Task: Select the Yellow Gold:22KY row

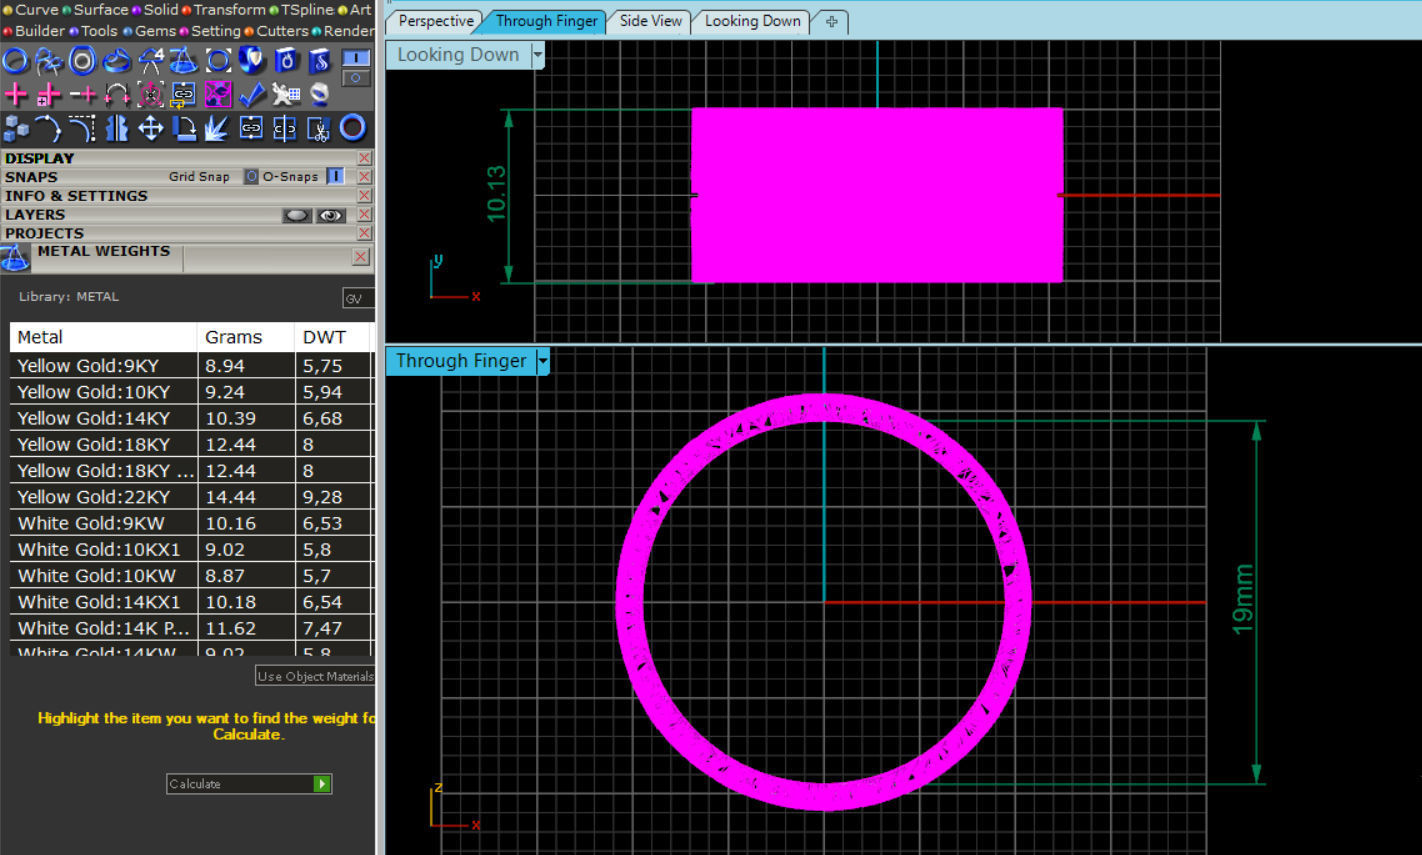Action: (191, 497)
